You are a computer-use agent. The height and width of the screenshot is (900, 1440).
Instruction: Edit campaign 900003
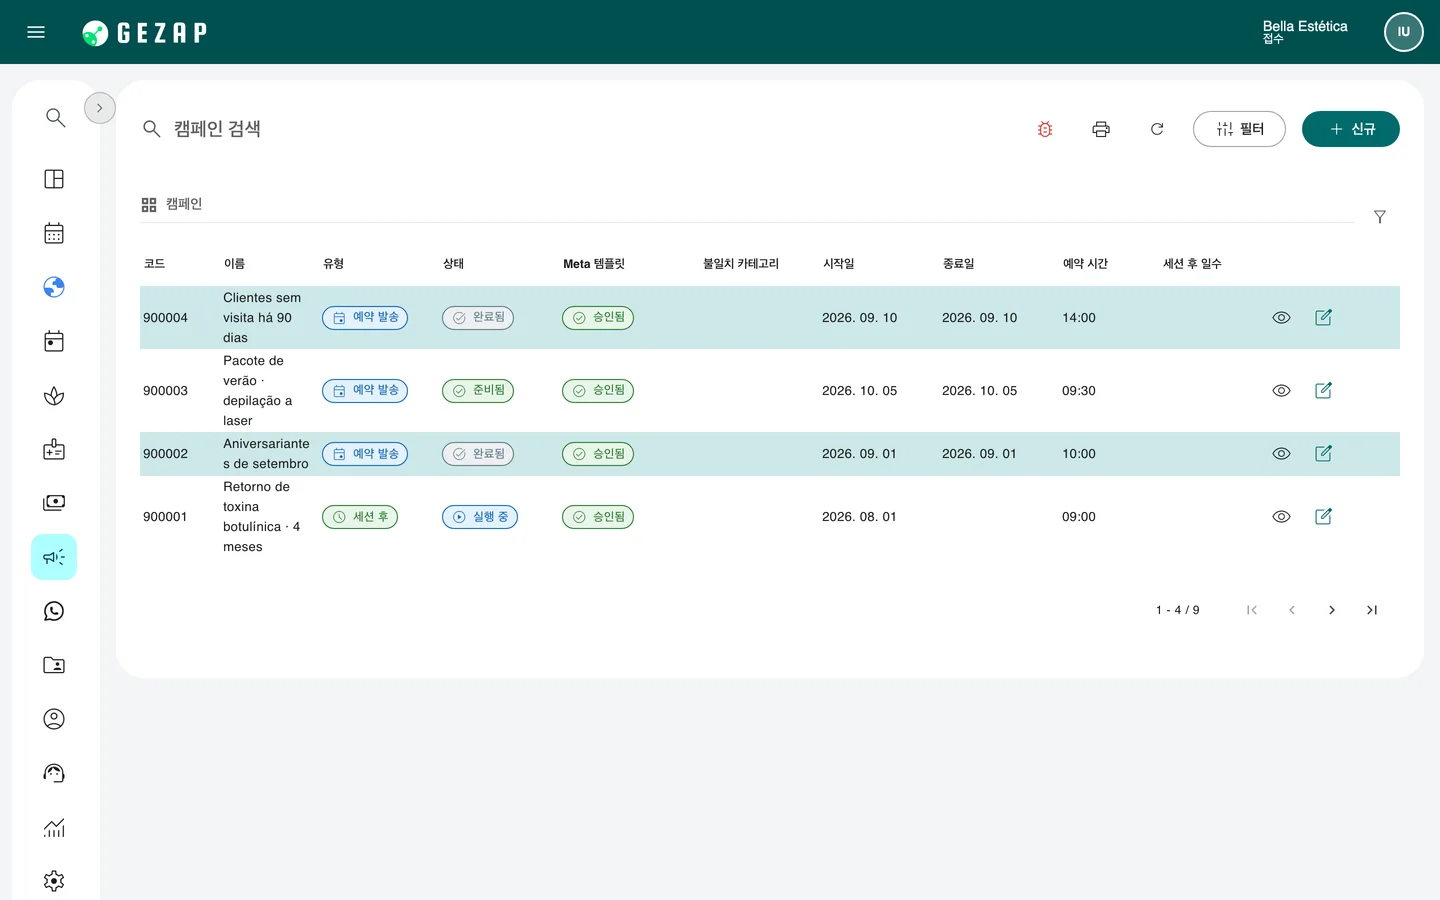coord(1323,390)
